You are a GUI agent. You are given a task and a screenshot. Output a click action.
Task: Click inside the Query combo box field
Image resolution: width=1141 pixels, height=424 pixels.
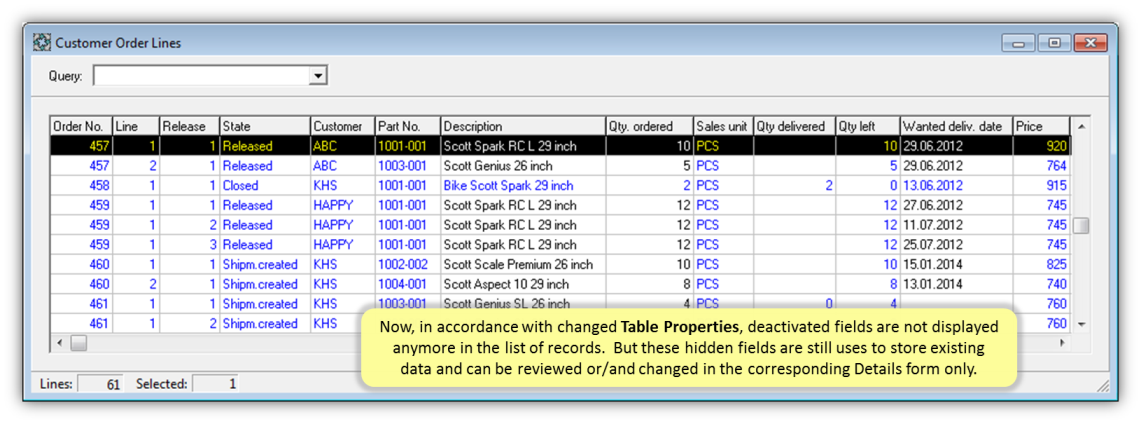[200, 76]
